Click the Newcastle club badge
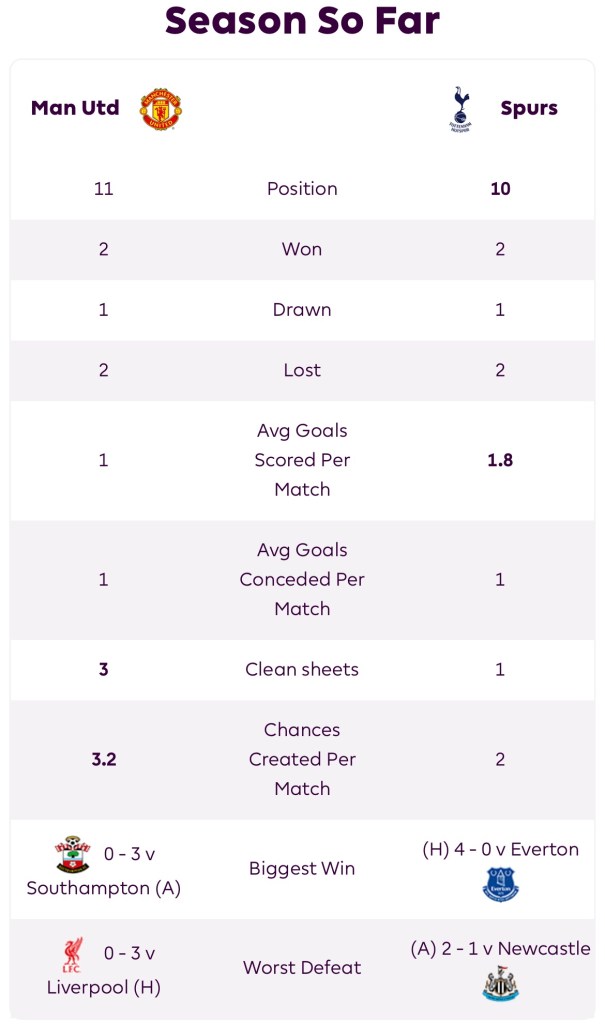Viewport: 605px width, 1024px height. [500, 984]
